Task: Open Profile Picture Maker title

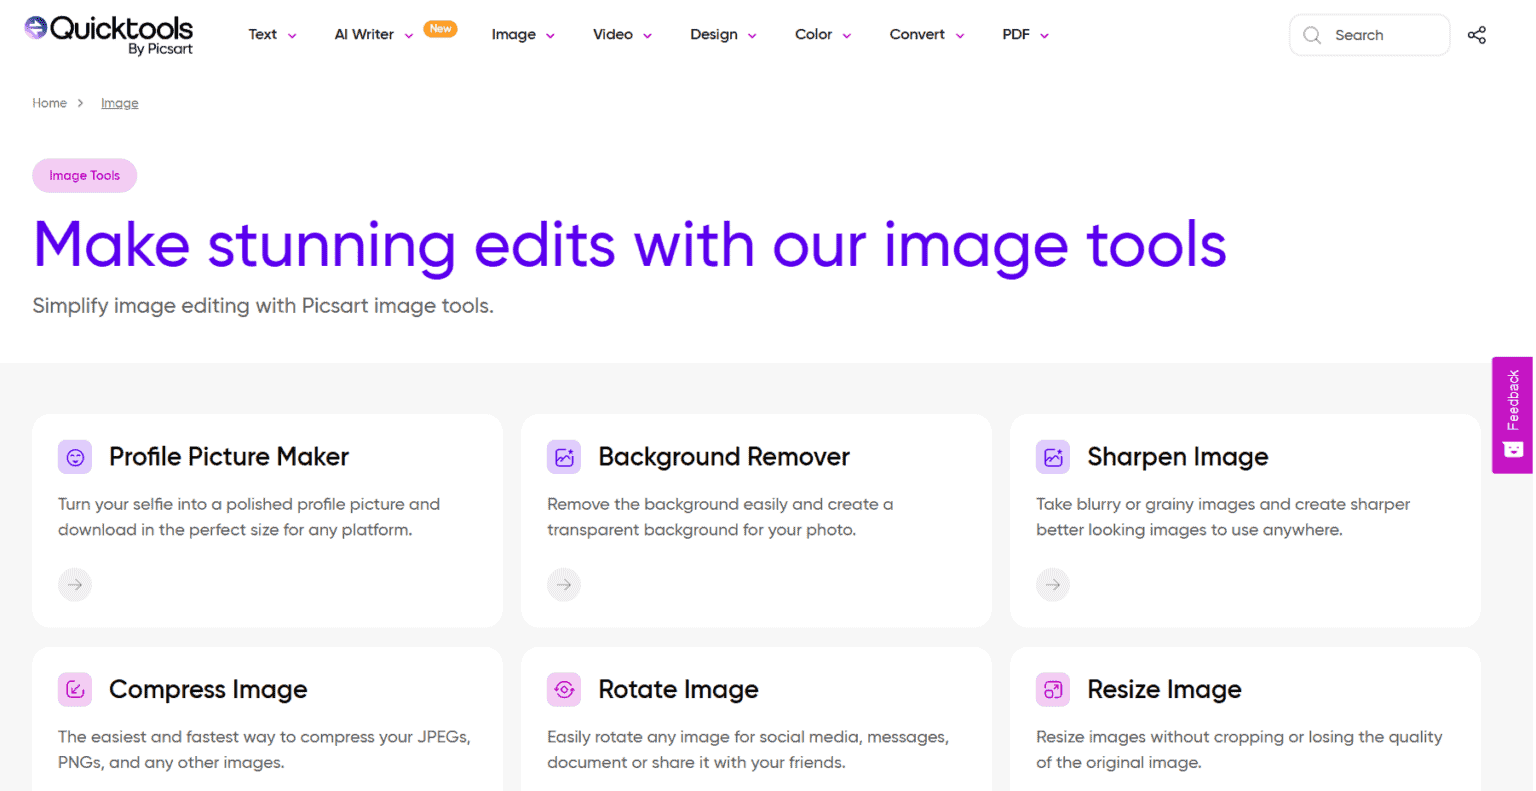Action: (229, 457)
